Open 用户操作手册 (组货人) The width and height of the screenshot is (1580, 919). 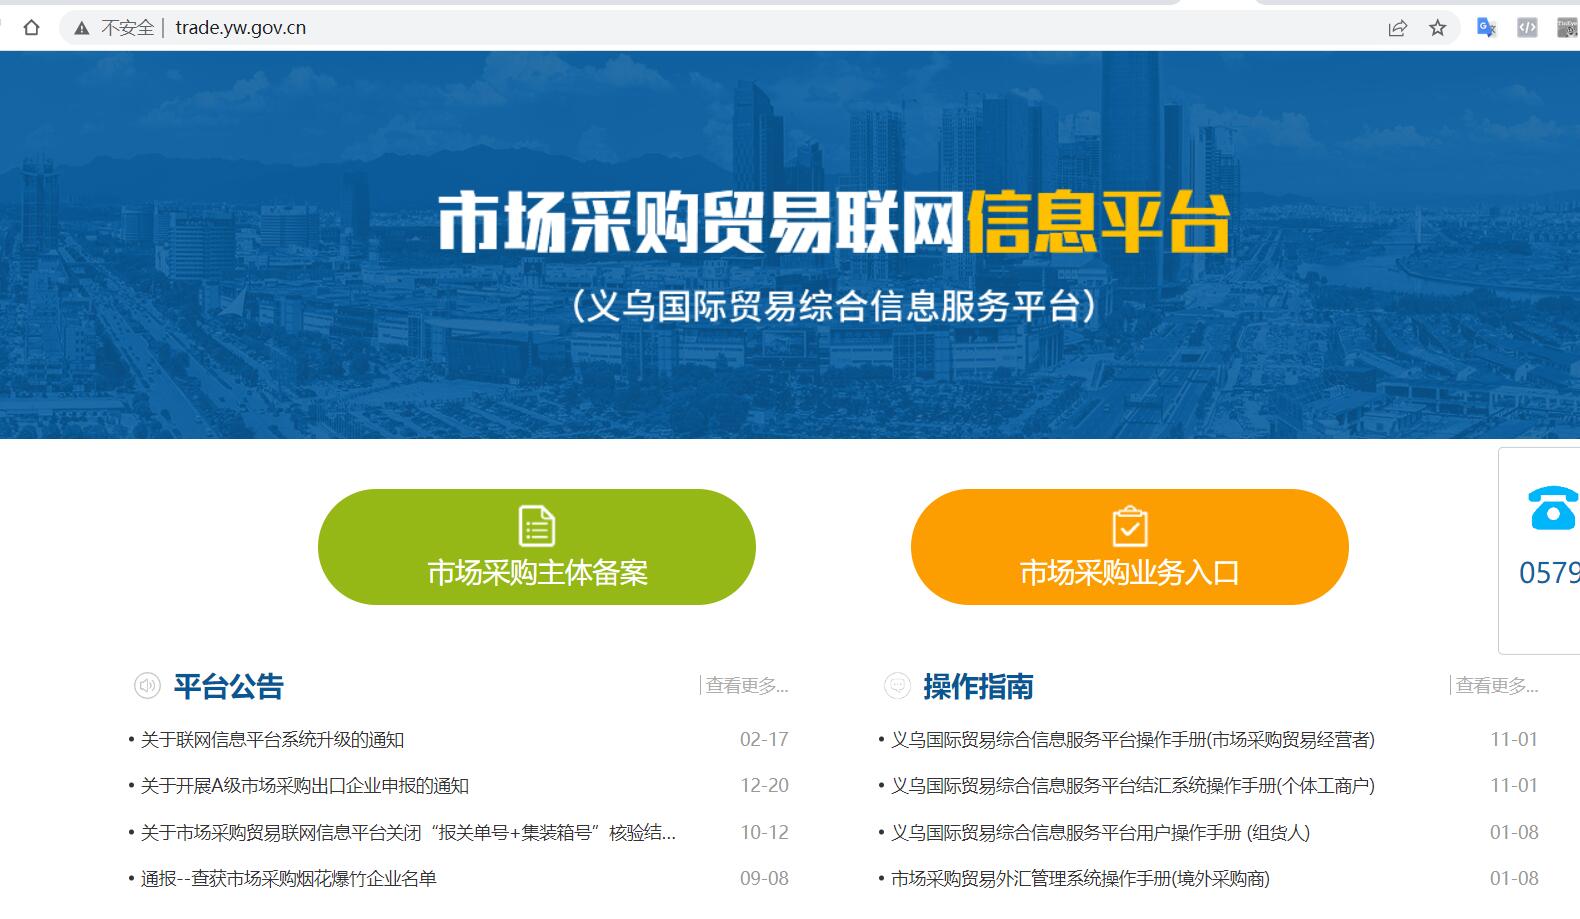point(1100,833)
